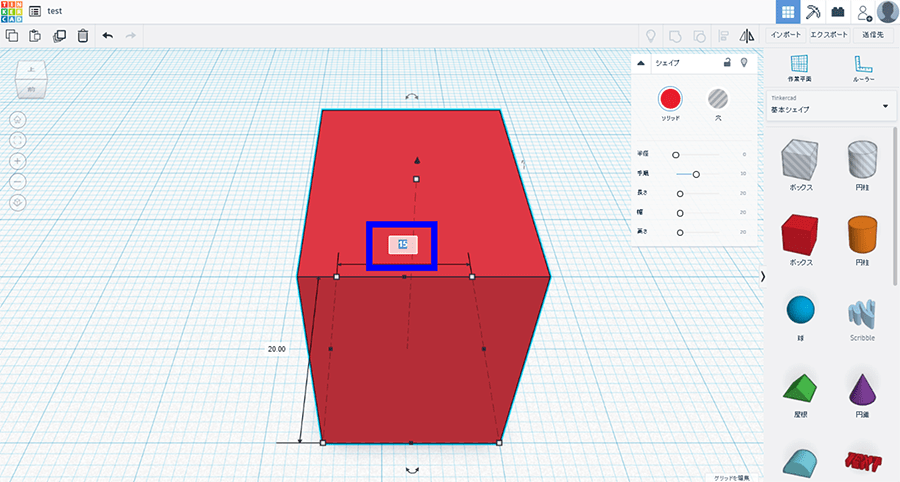This screenshot has height=482, width=900.
Task: Click the invite collaborator person icon
Action: 863,12
